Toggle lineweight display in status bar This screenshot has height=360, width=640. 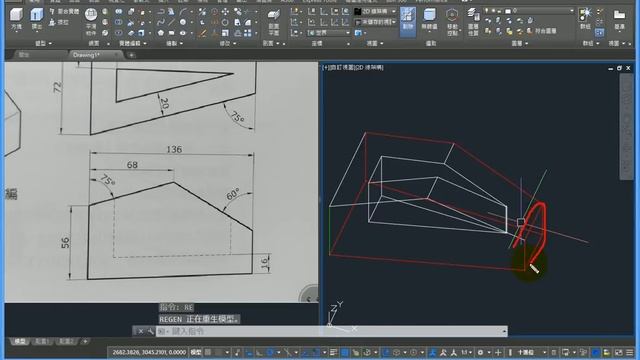point(334,352)
